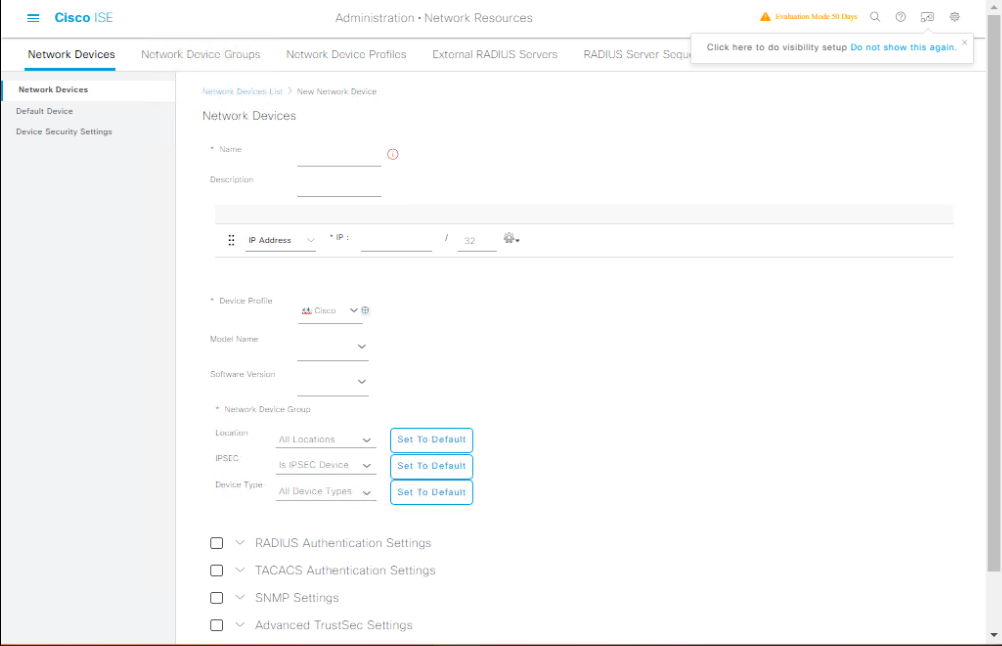The width and height of the screenshot is (1002, 646).
Task: Open the All Locations dropdown
Action: tap(325, 440)
